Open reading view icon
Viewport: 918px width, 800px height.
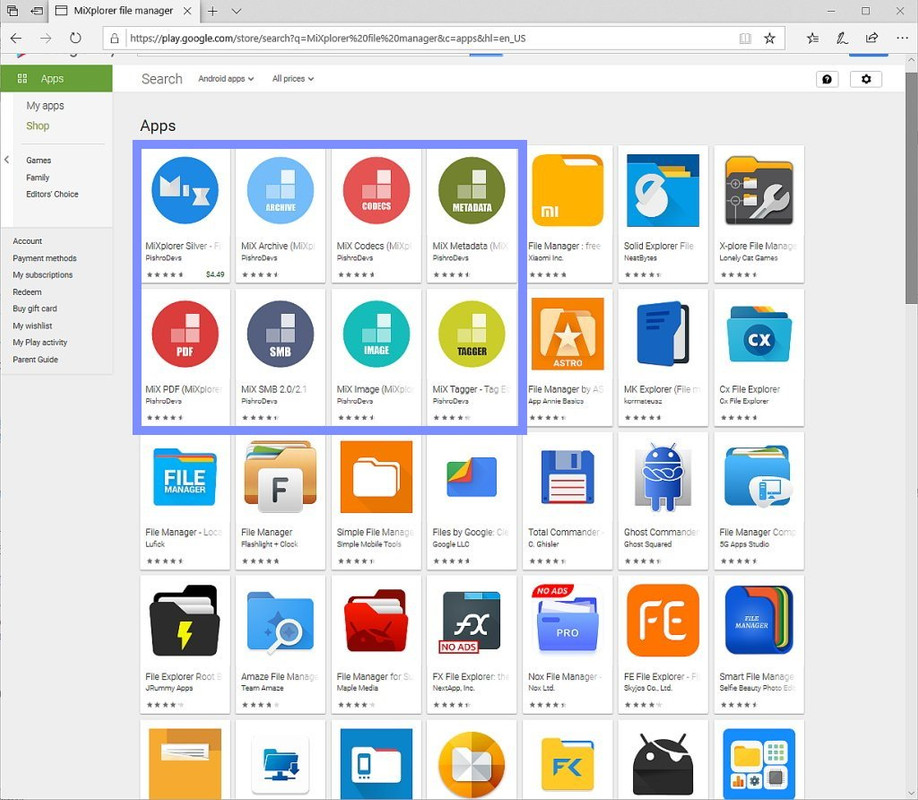click(745, 38)
